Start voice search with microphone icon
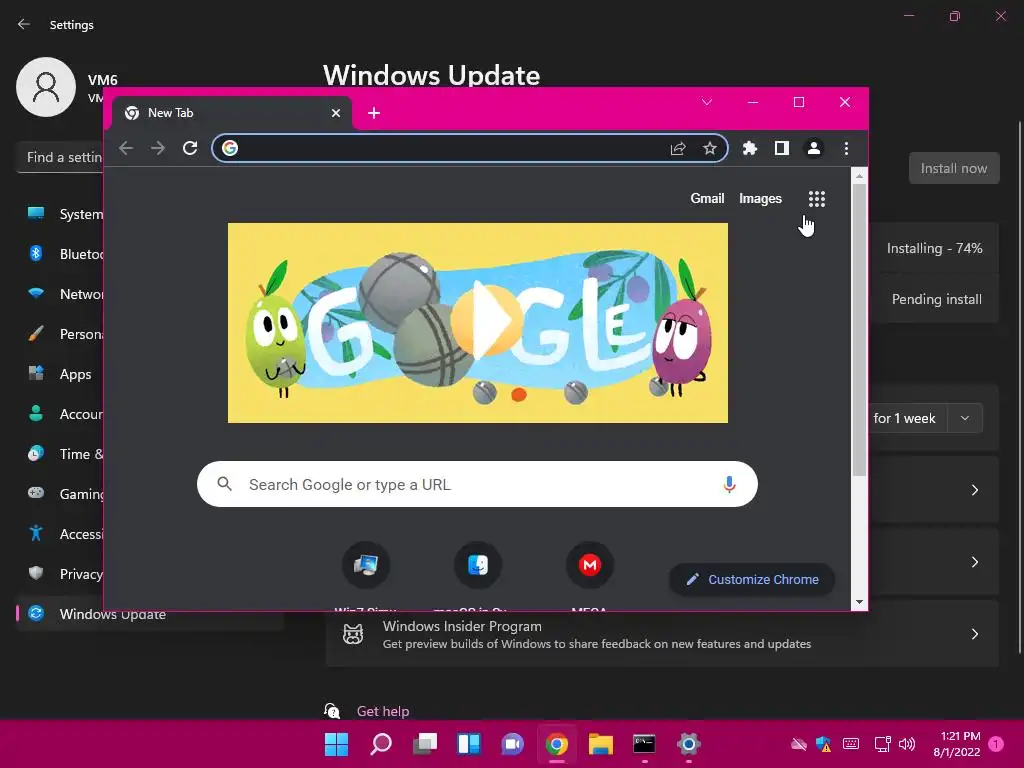 pos(729,484)
